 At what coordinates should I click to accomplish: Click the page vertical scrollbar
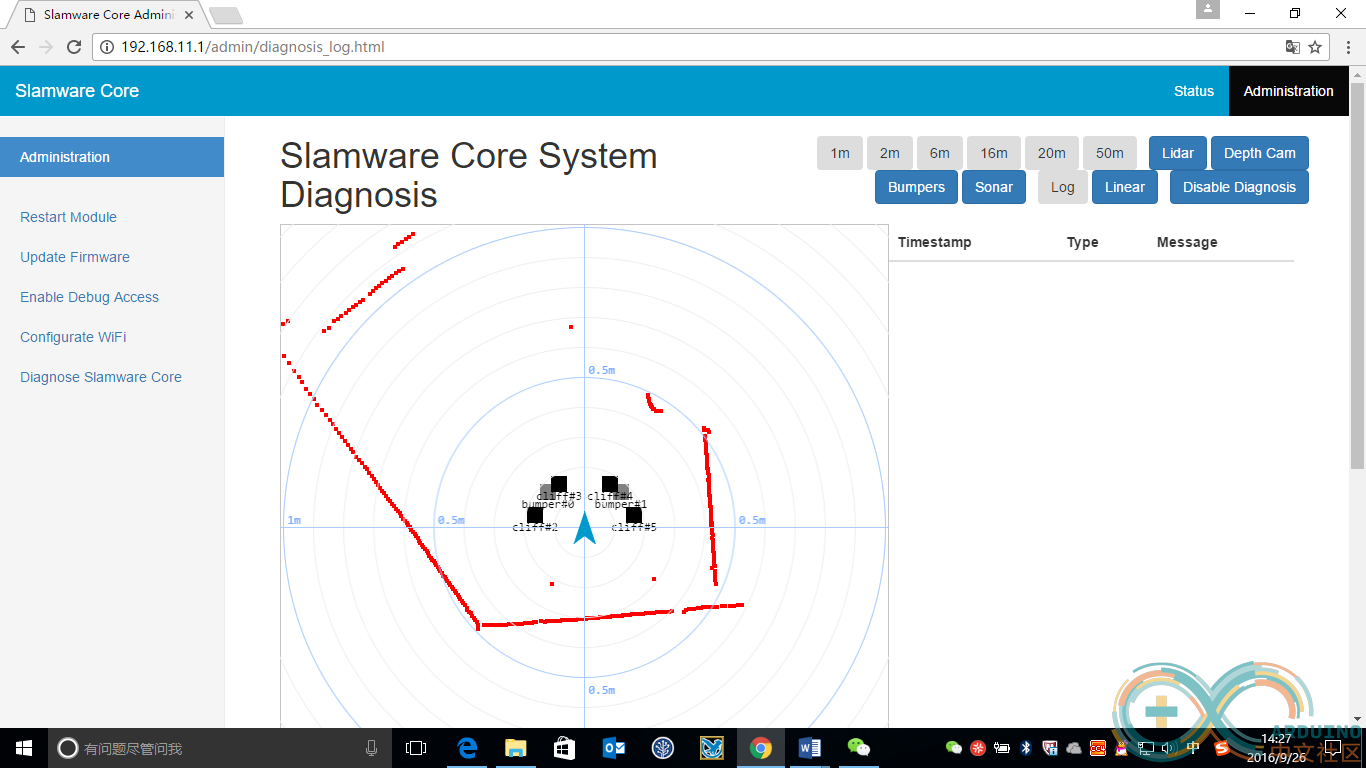[x=1357, y=275]
